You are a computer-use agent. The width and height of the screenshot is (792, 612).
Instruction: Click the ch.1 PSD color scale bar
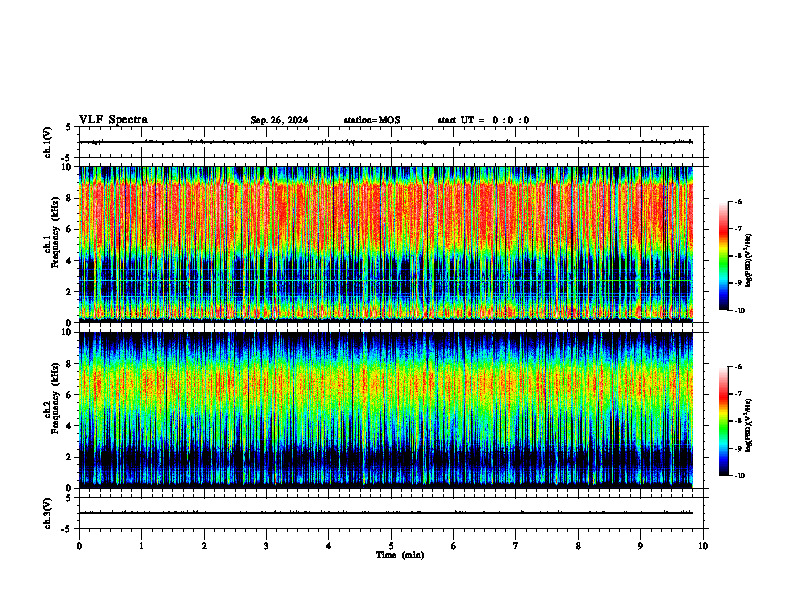[723, 256]
